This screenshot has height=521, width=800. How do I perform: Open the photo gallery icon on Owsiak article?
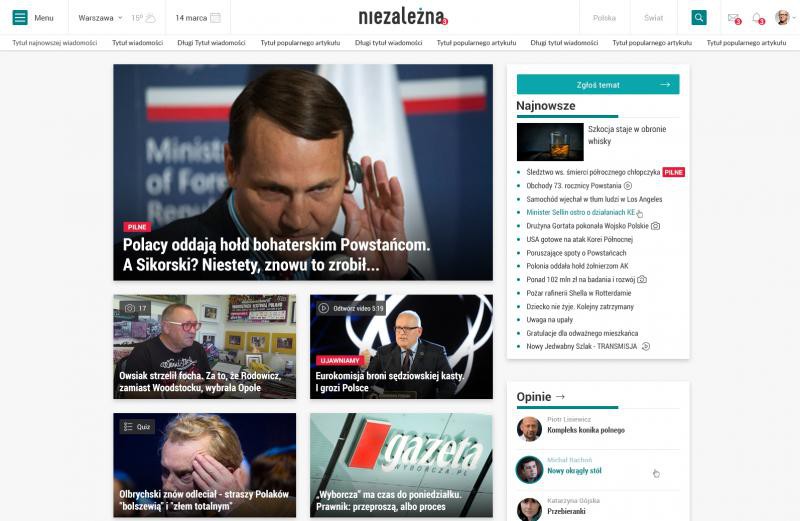(x=130, y=308)
